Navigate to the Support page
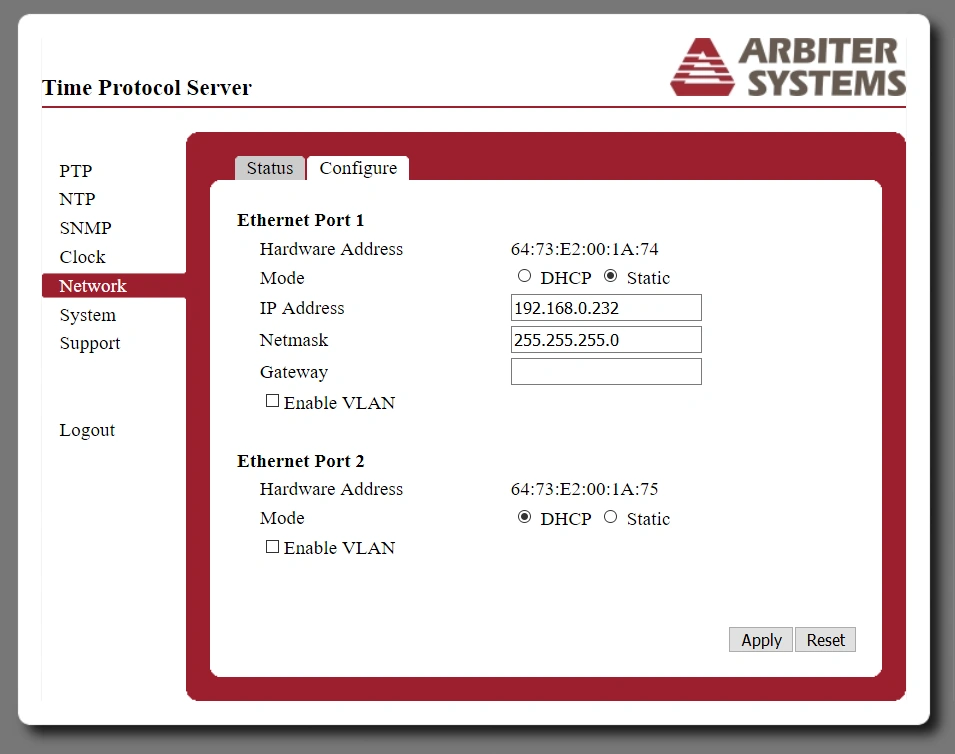This screenshot has height=754, width=955. 89,343
